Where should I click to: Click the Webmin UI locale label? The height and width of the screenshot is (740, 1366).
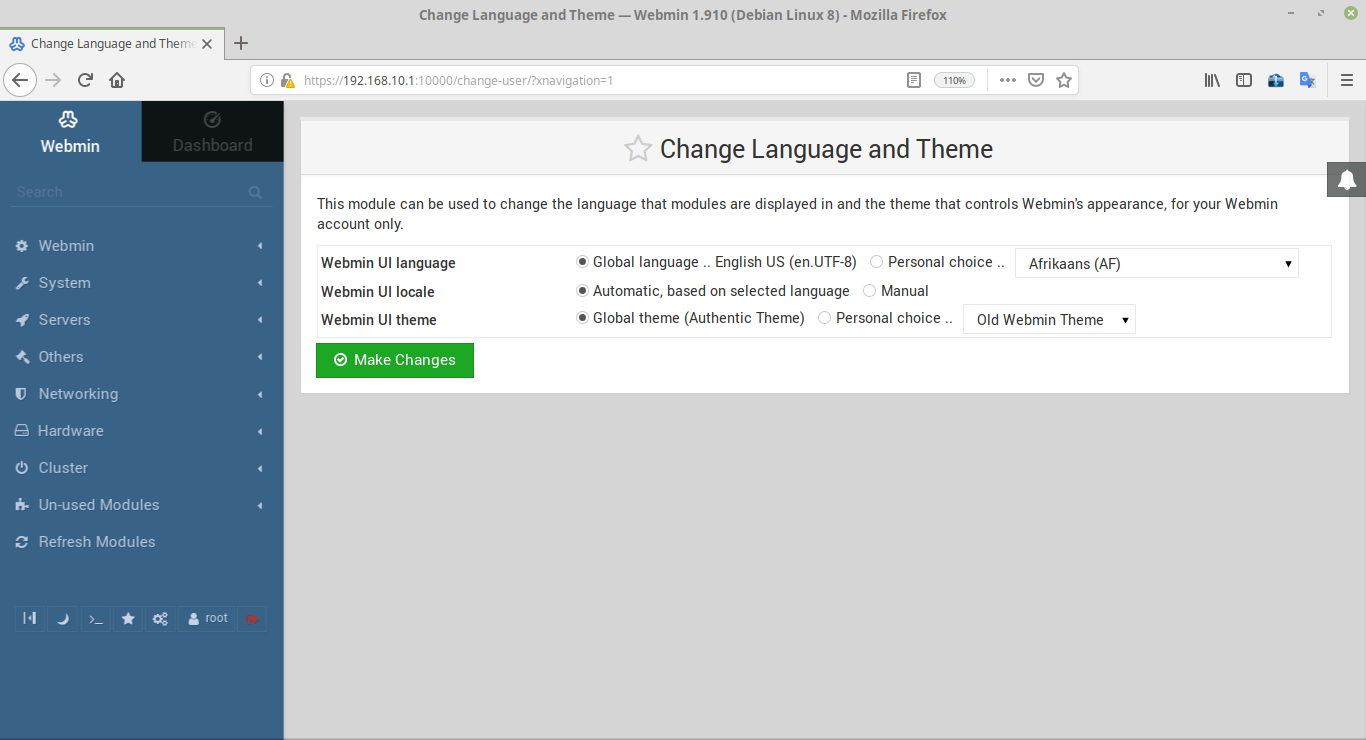pyautogui.click(x=378, y=292)
